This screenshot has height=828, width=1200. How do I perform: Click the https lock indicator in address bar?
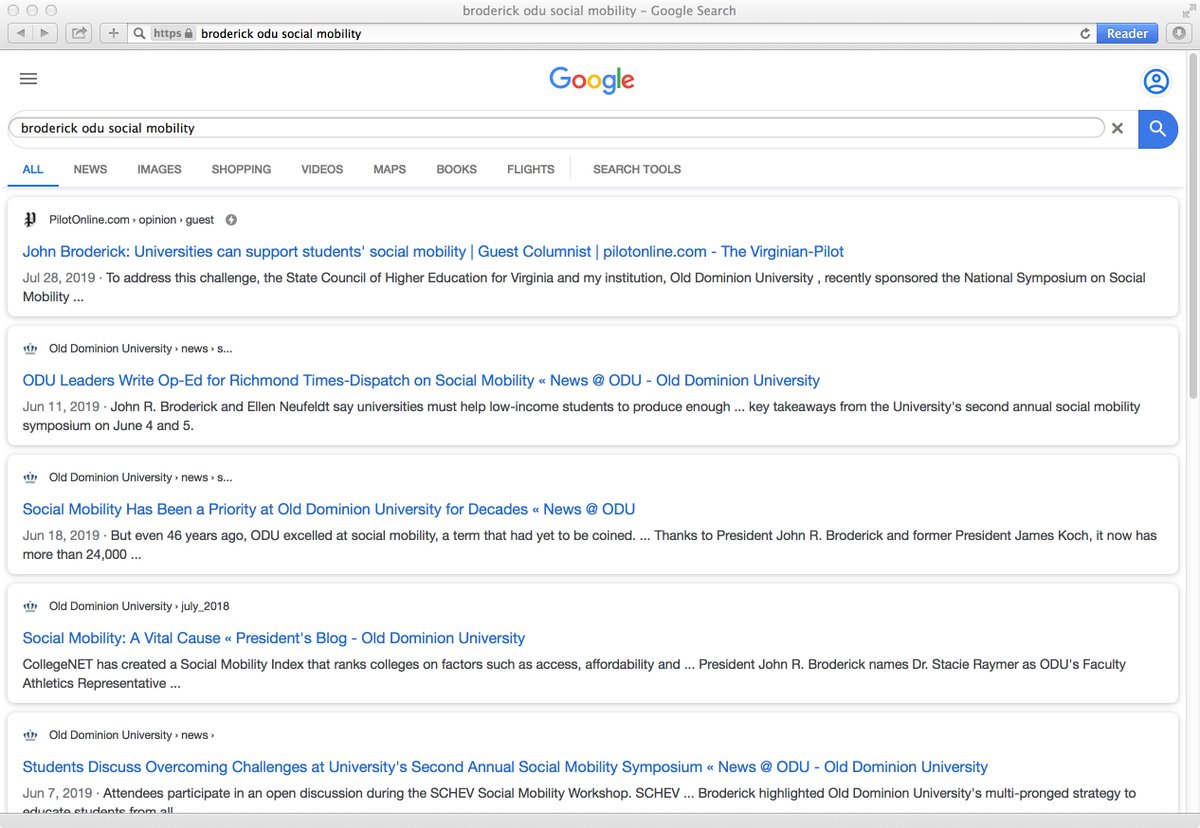point(171,33)
